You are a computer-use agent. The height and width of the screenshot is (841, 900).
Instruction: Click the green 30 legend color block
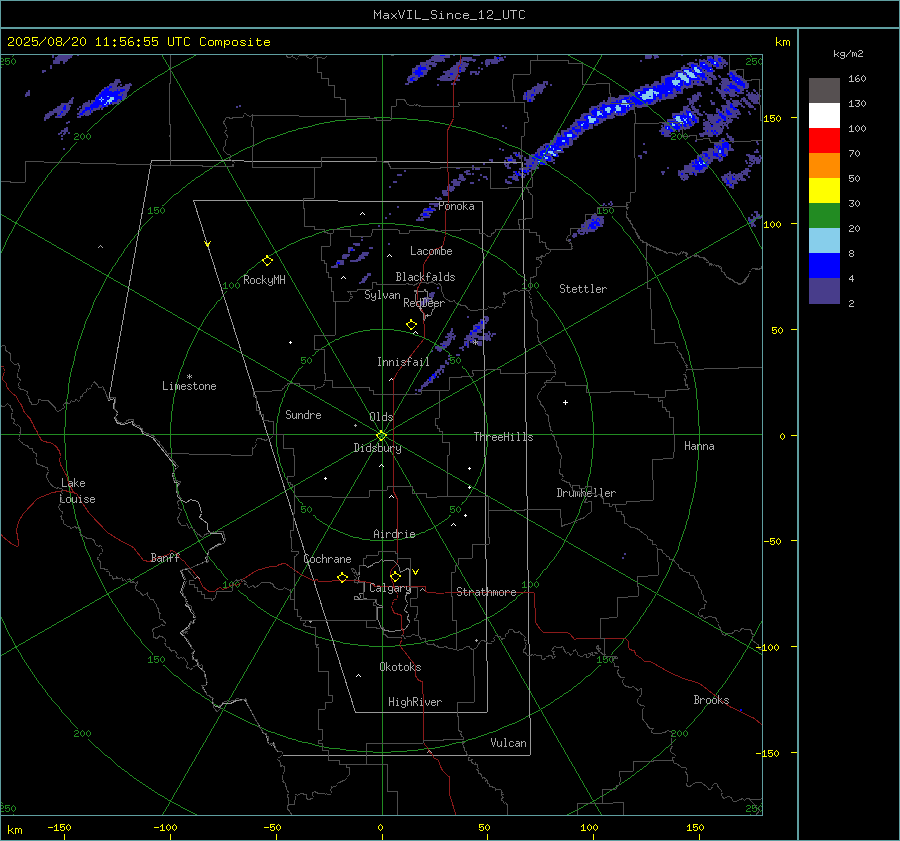pos(824,215)
